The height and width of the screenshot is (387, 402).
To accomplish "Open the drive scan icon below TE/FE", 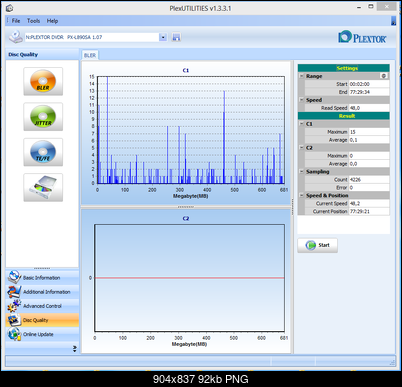I will pyautogui.click(x=43, y=187).
